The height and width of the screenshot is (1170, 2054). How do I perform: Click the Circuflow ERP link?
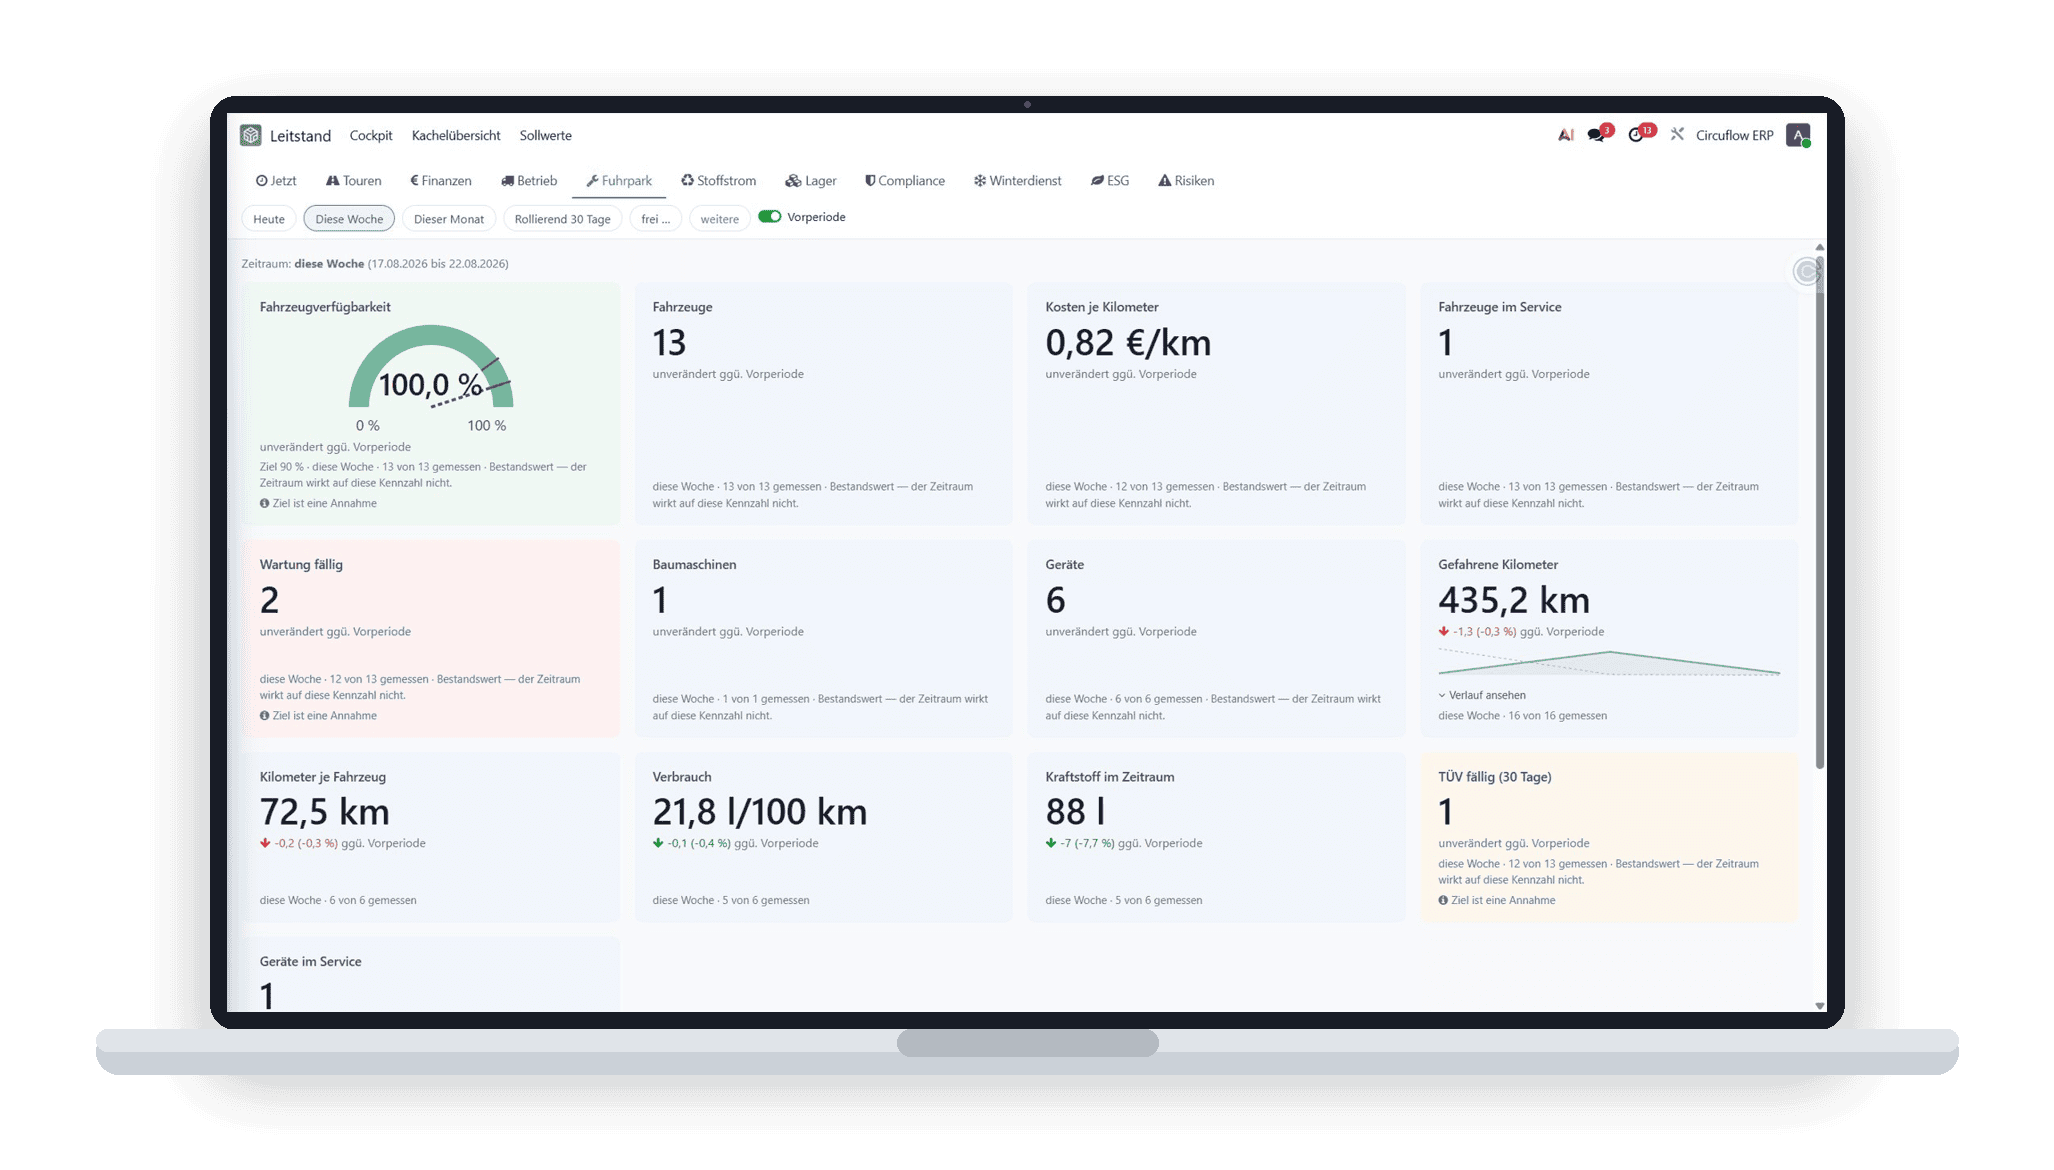click(x=1734, y=136)
